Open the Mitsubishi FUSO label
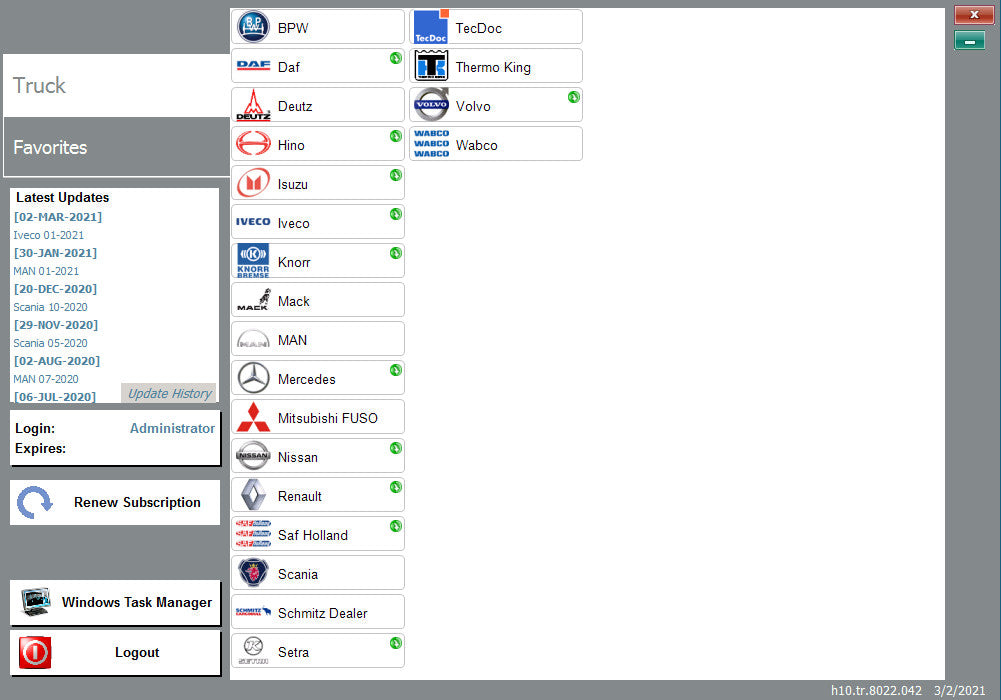The width and height of the screenshot is (1001, 700). click(327, 418)
